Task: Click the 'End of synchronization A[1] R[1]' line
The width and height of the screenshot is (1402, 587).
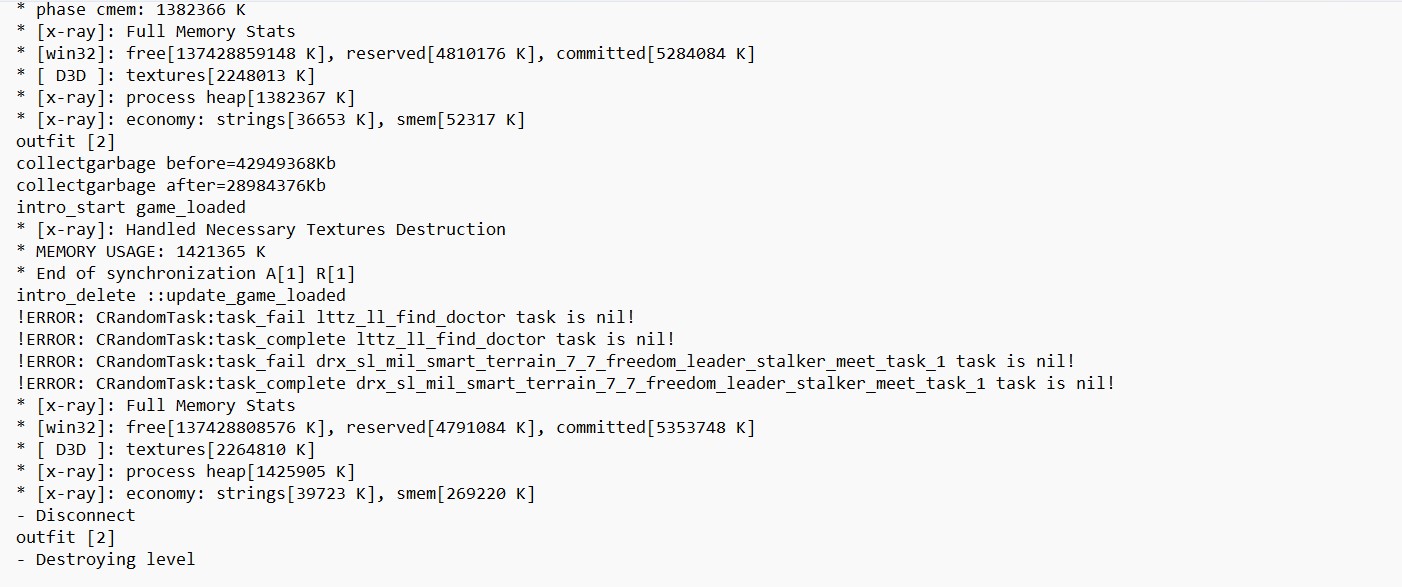Action: [x=186, y=274]
